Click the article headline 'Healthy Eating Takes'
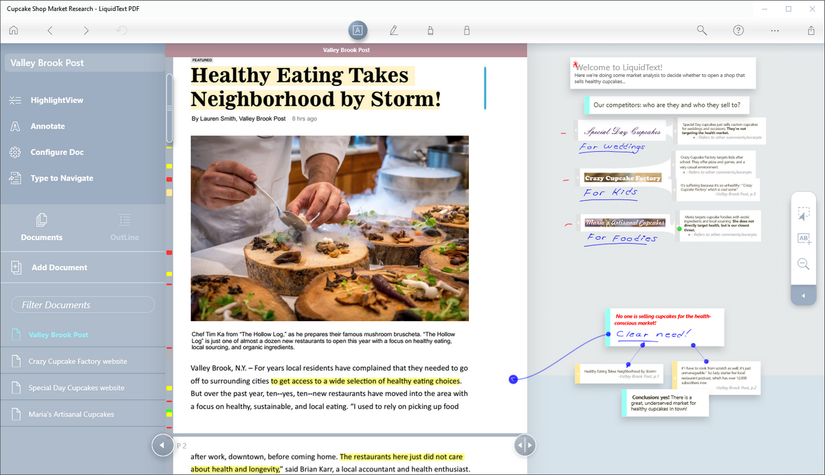 [x=299, y=75]
